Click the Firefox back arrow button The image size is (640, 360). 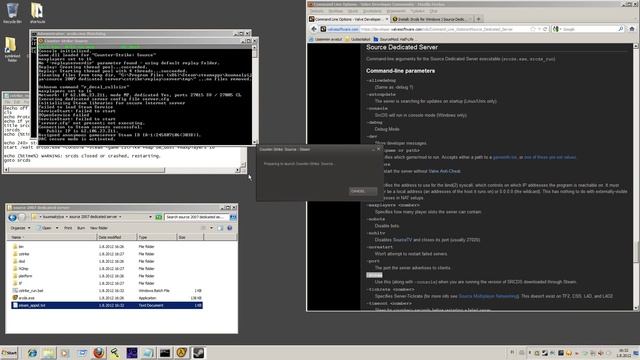[x=314, y=29]
